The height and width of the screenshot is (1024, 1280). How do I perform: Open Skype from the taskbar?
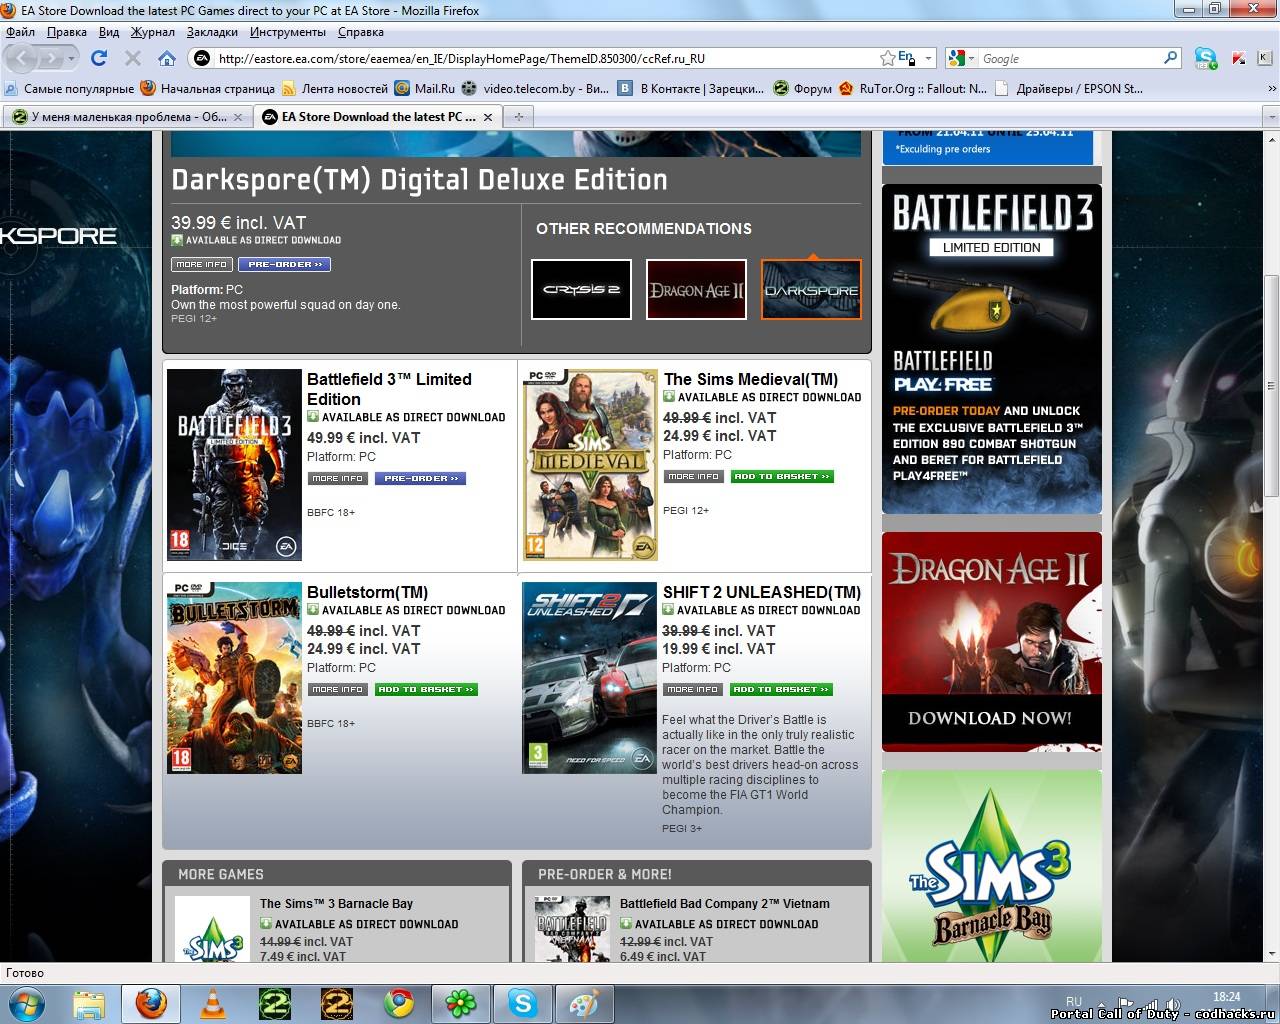pos(523,1002)
